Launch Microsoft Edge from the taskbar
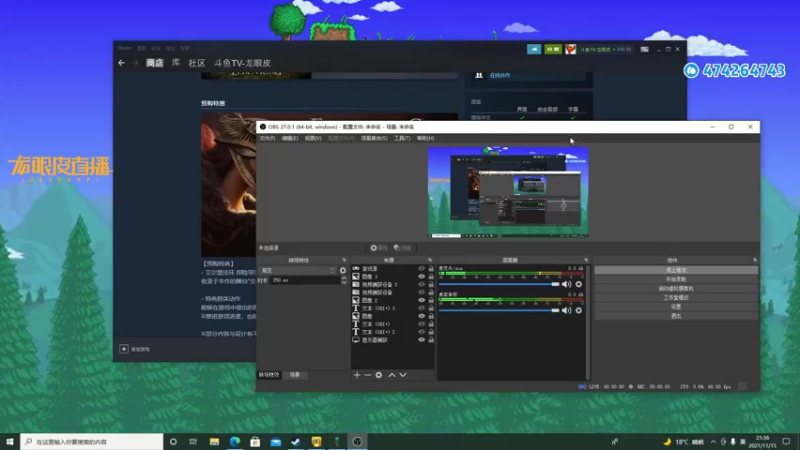 235,441
